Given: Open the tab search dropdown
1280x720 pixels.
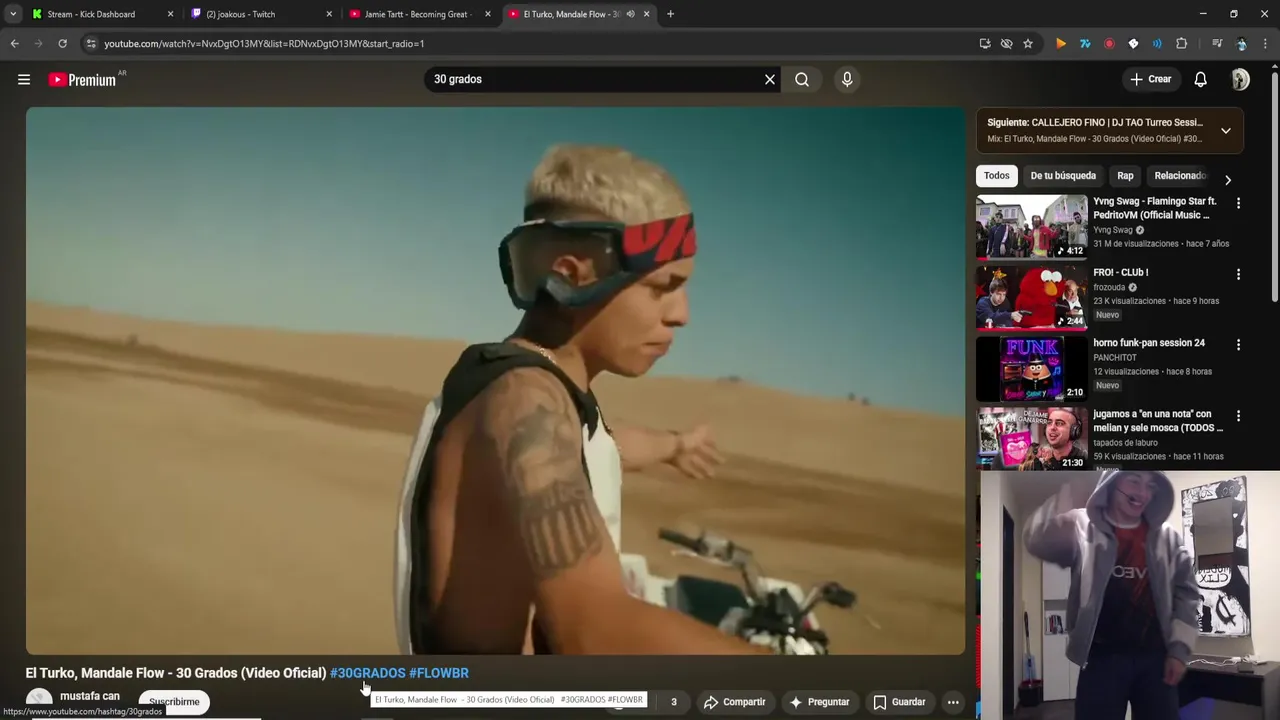Looking at the screenshot, I should click(x=13, y=14).
